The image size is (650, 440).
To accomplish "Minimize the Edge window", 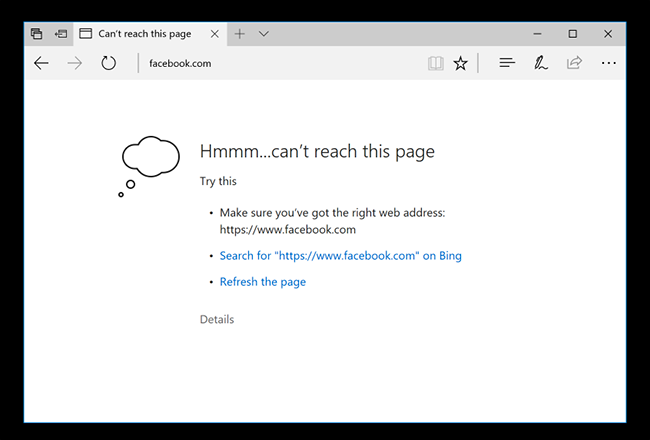I will pyautogui.click(x=537, y=34).
